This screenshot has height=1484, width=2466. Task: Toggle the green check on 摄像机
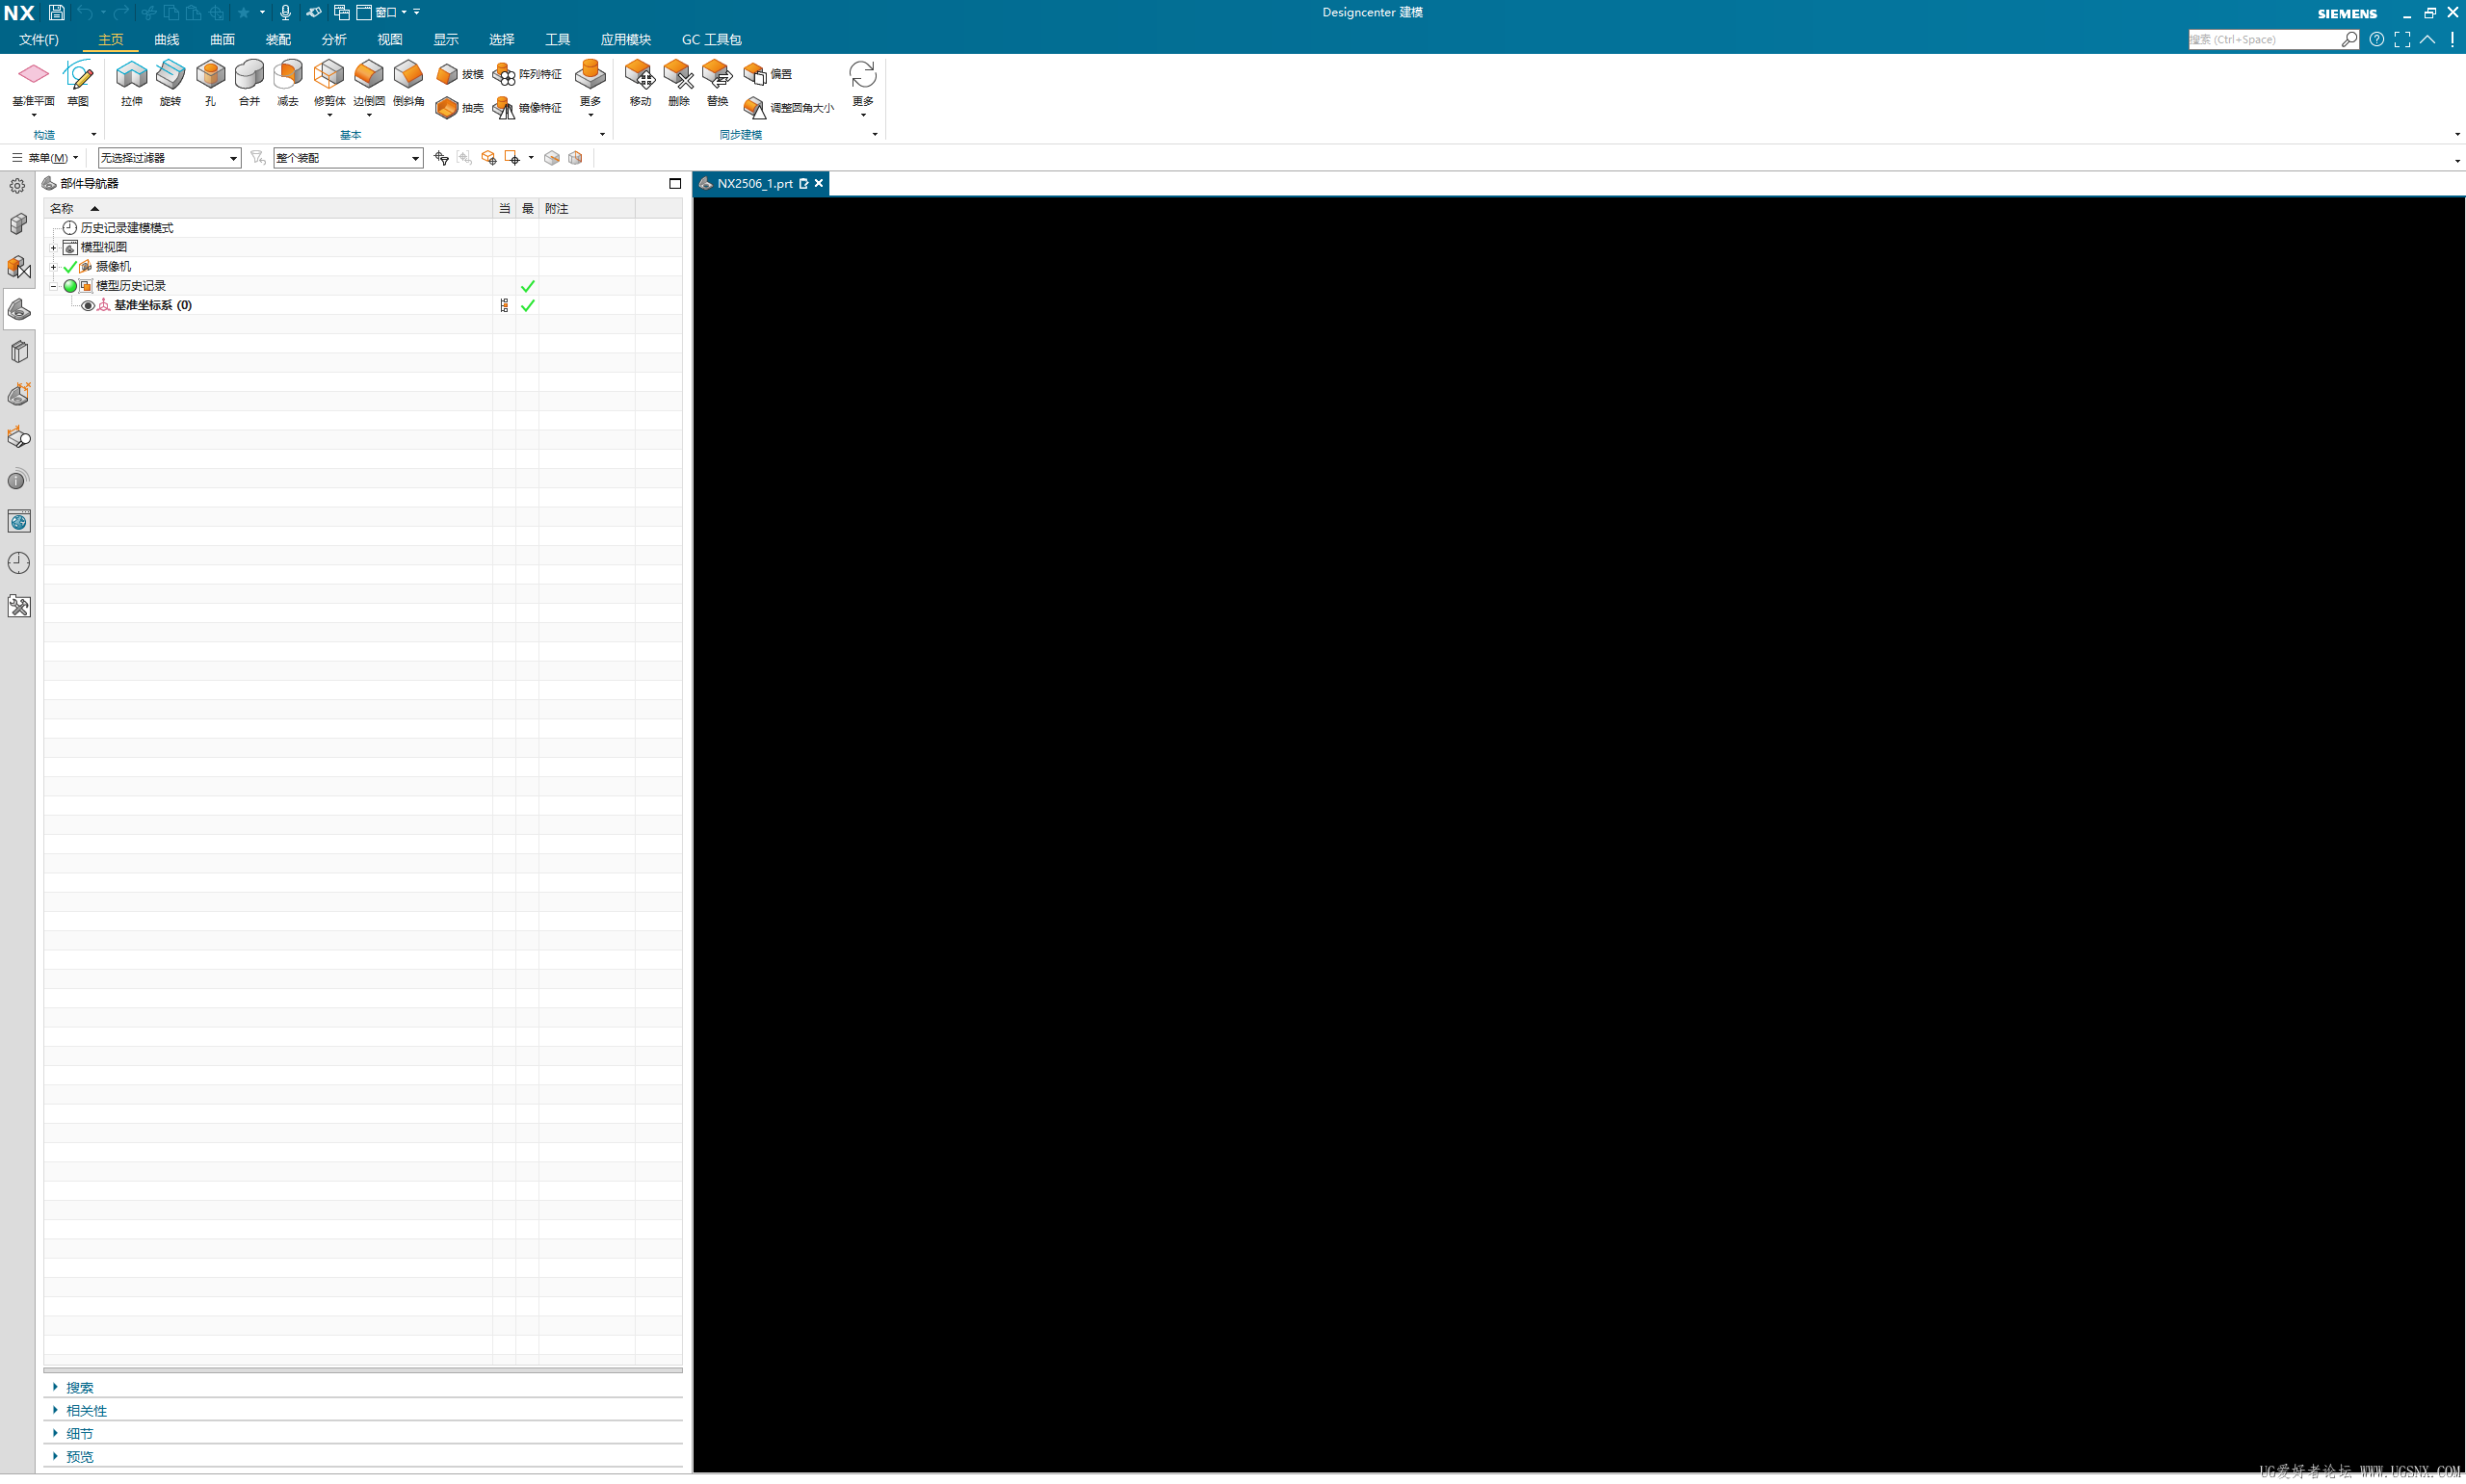click(70, 267)
